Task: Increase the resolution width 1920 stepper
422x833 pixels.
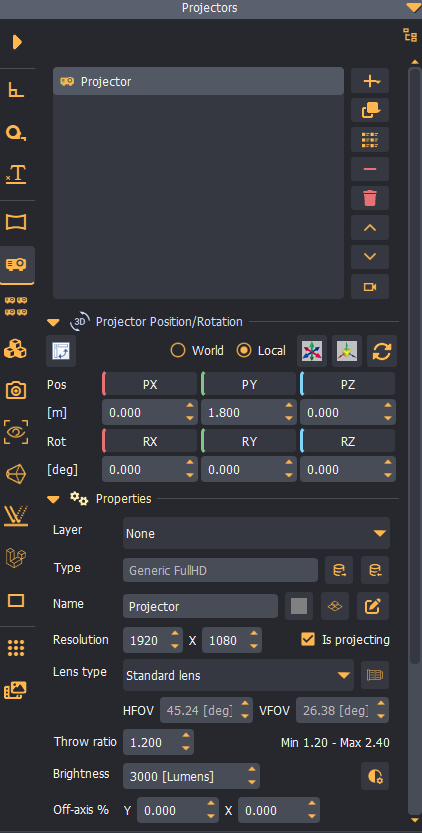Action: point(174,634)
